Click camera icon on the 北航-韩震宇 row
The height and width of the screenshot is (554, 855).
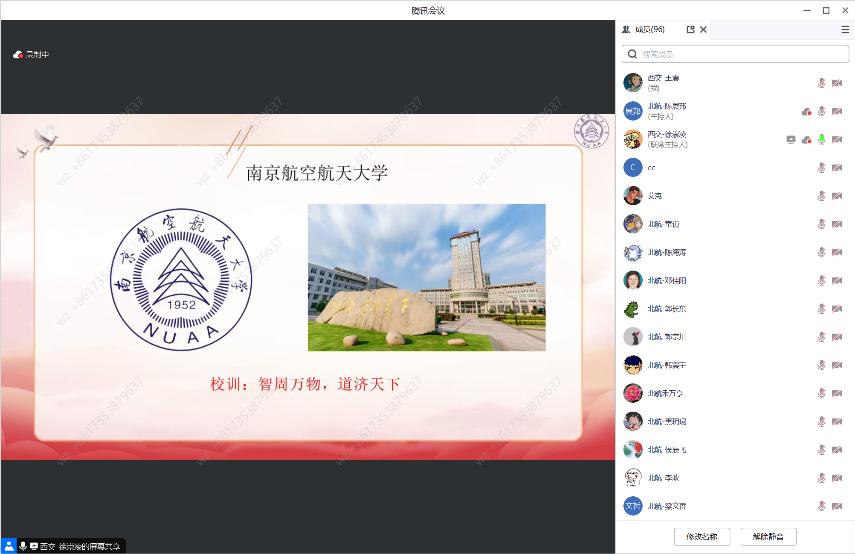coord(837,365)
